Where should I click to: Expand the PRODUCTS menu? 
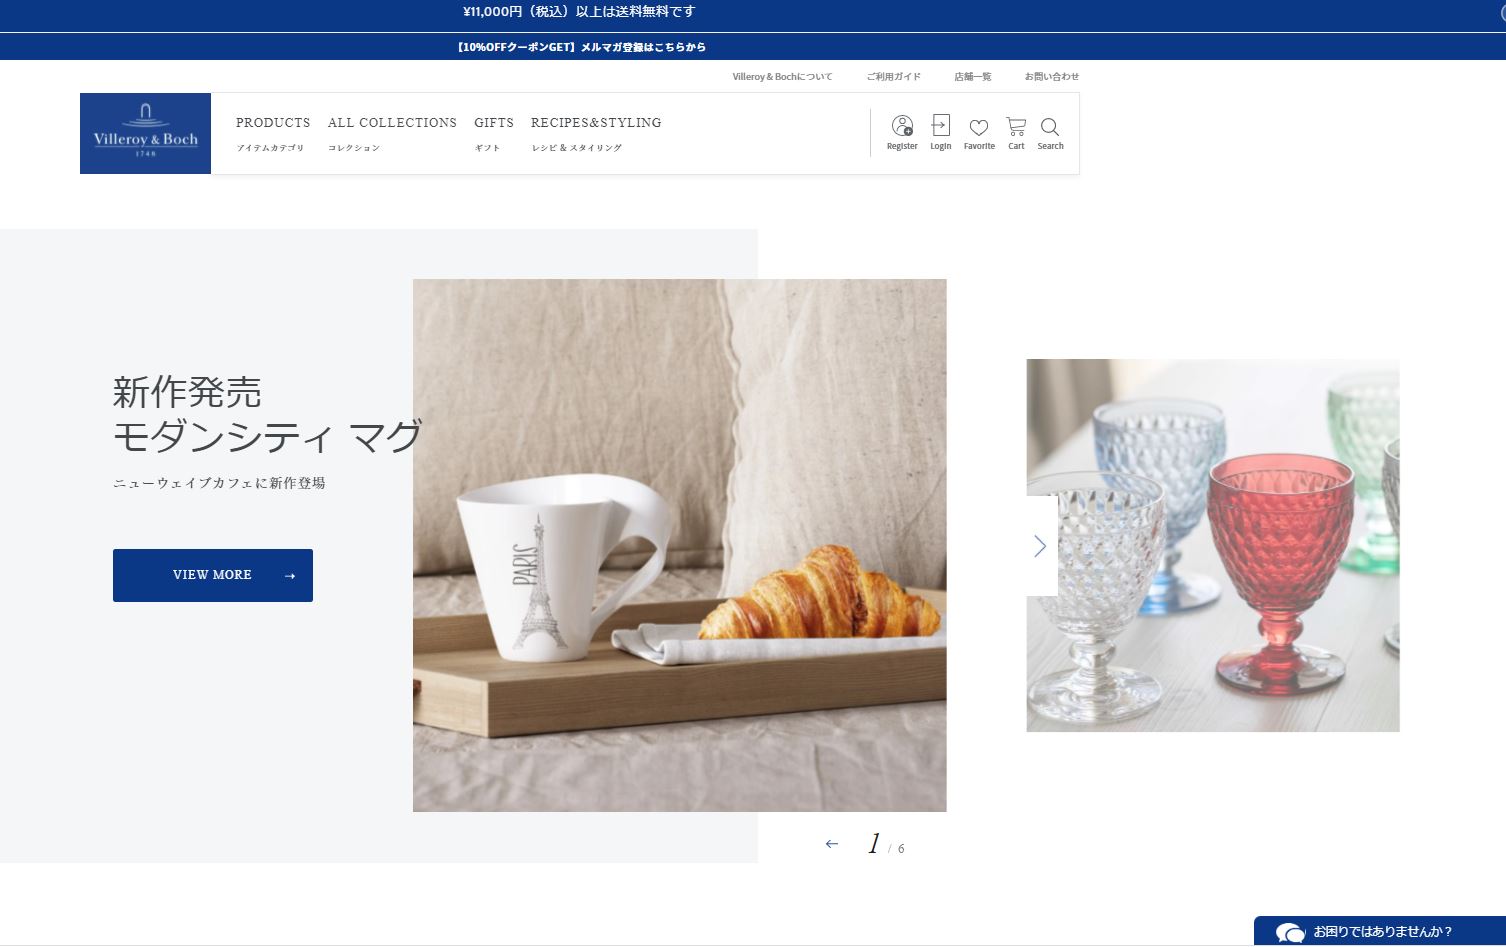(273, 123)
